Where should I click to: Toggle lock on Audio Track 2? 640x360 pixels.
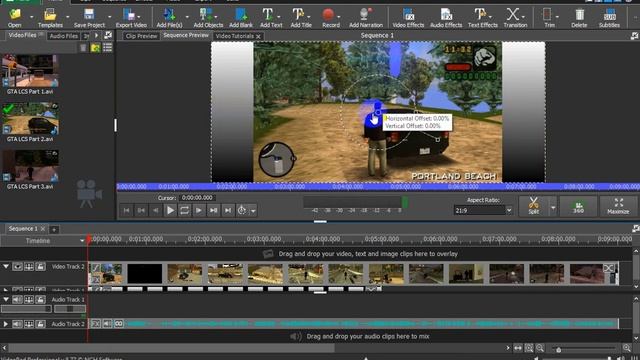click(x=40, y=324)
